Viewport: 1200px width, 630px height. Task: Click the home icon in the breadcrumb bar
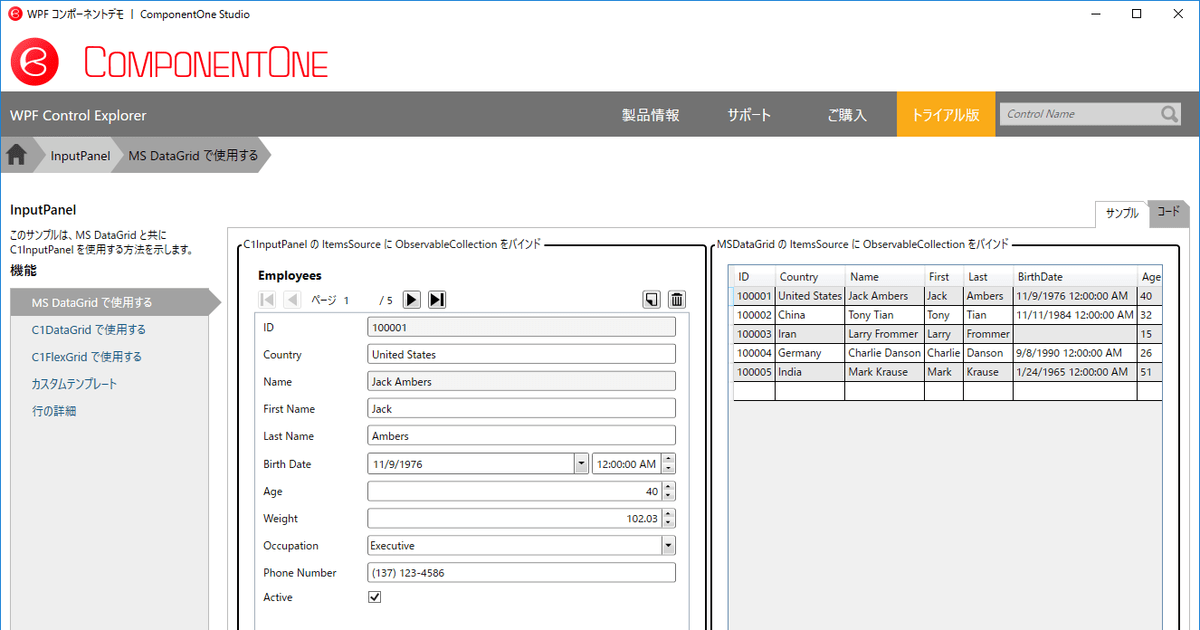point(16,155)
